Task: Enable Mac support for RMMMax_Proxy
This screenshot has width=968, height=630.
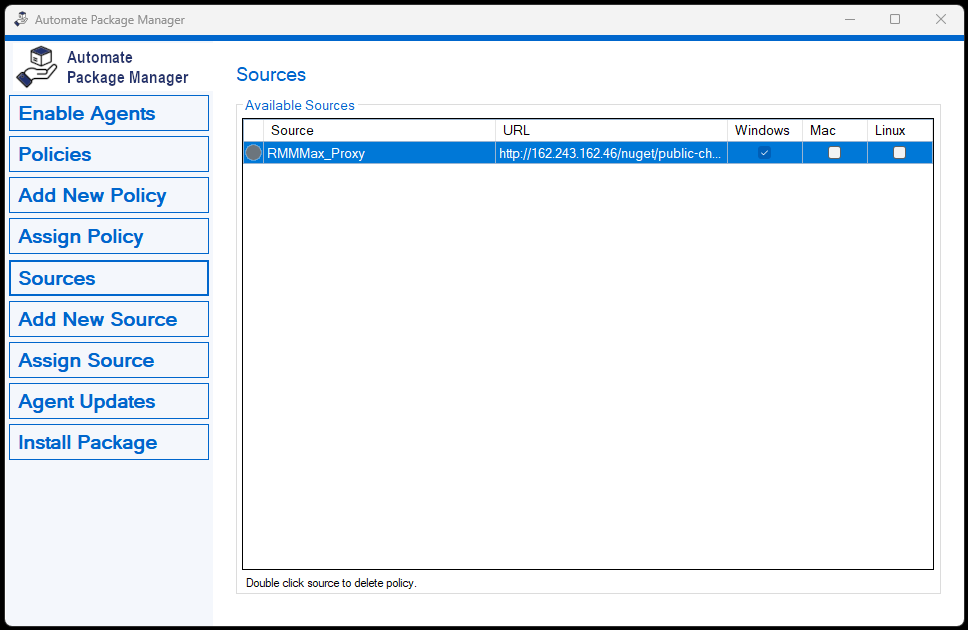Action: (834, 152)
